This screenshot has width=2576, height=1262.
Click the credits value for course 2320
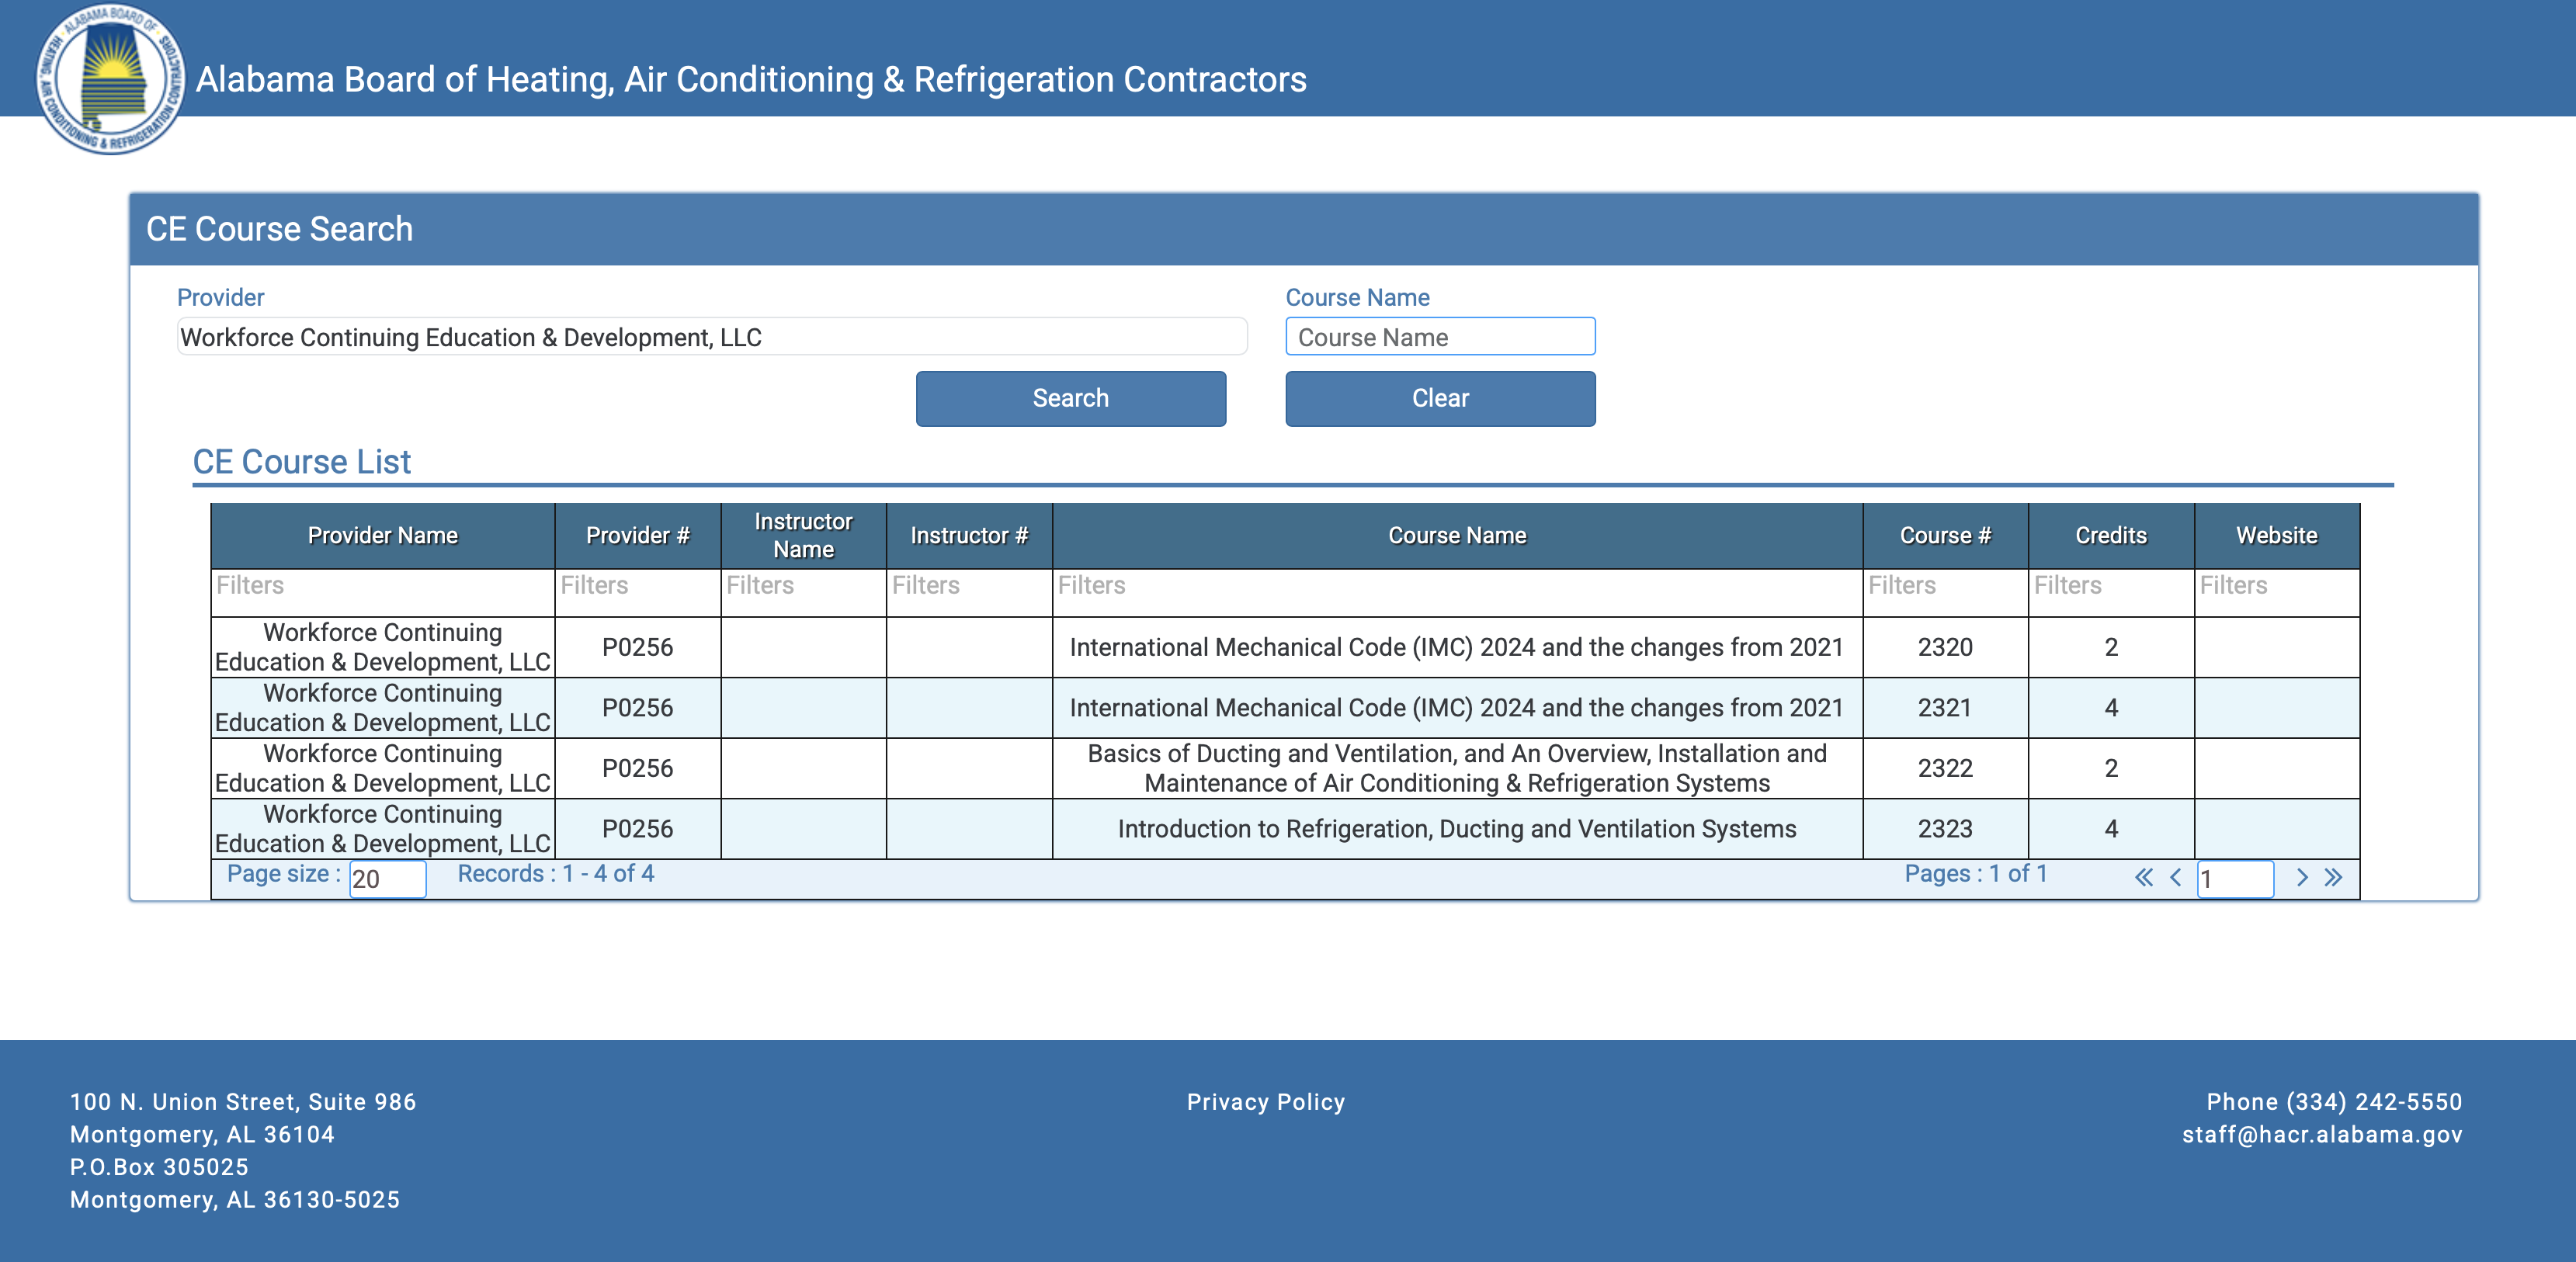(x=2111, y=648)
